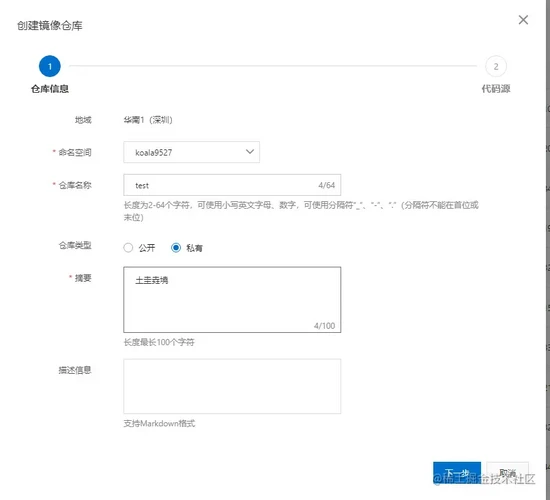This screenshot has height=500, width=550.
Task: Close the 创建镜像仓库 dialog
Action: tap(523, 20)
